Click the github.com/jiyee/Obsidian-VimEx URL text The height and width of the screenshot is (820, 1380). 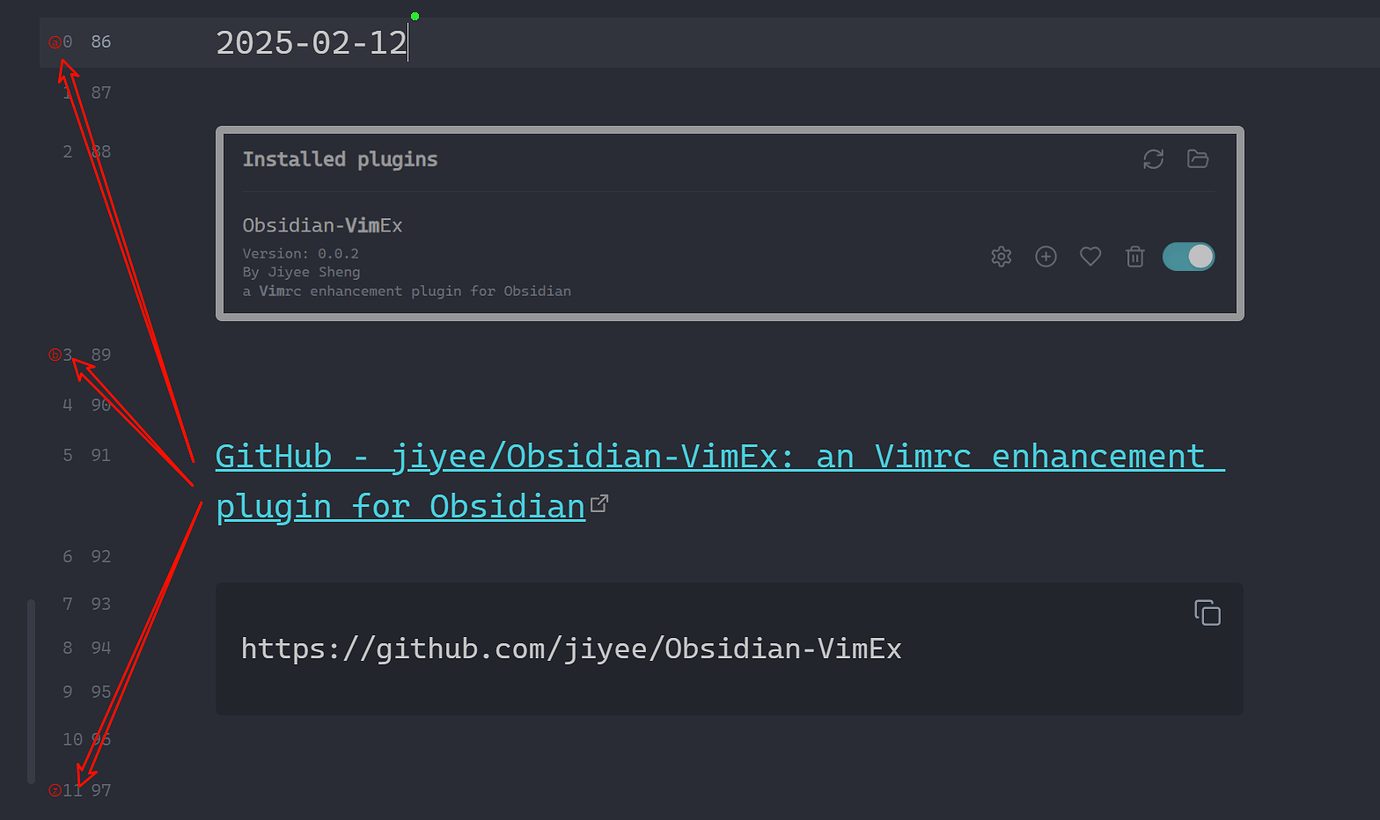(x=570, y=648)
